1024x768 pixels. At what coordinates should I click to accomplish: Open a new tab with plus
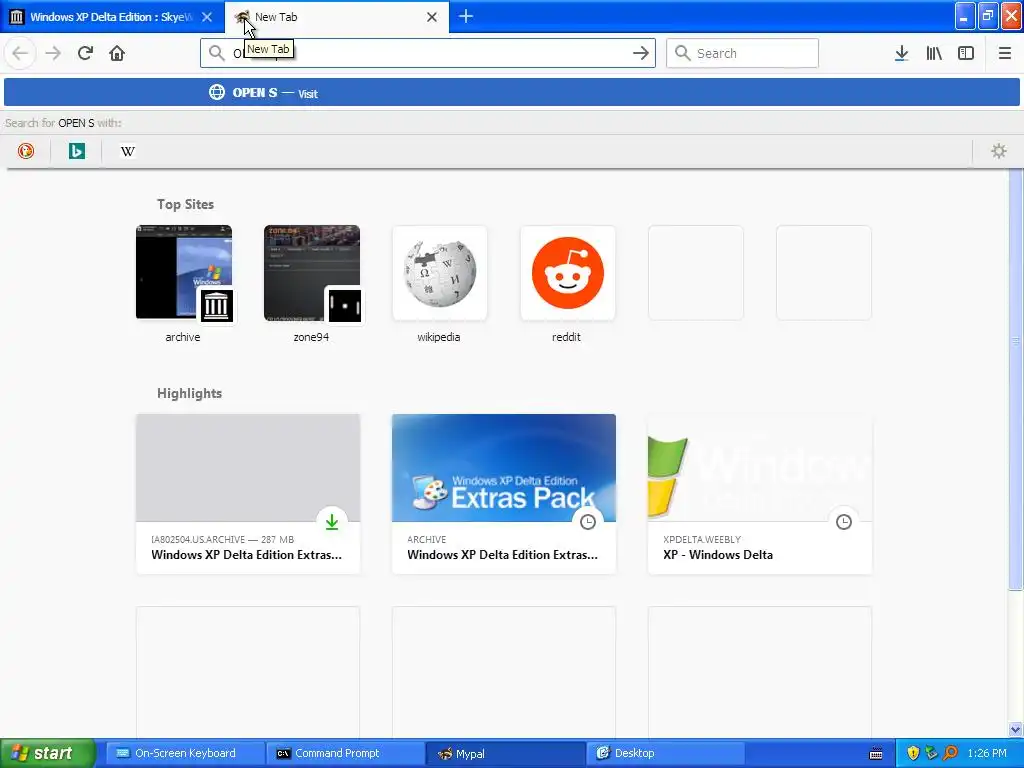466,16
